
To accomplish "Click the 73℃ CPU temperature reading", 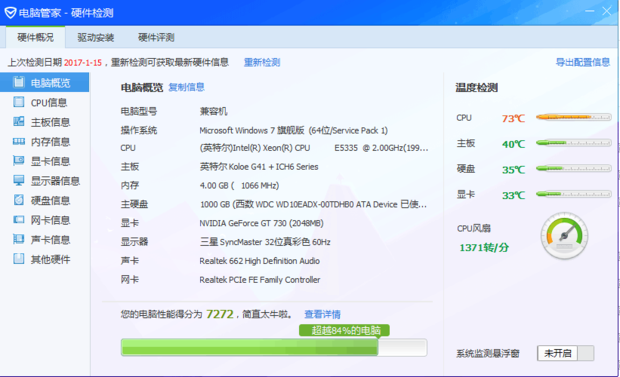I will (x=513, y=118).
